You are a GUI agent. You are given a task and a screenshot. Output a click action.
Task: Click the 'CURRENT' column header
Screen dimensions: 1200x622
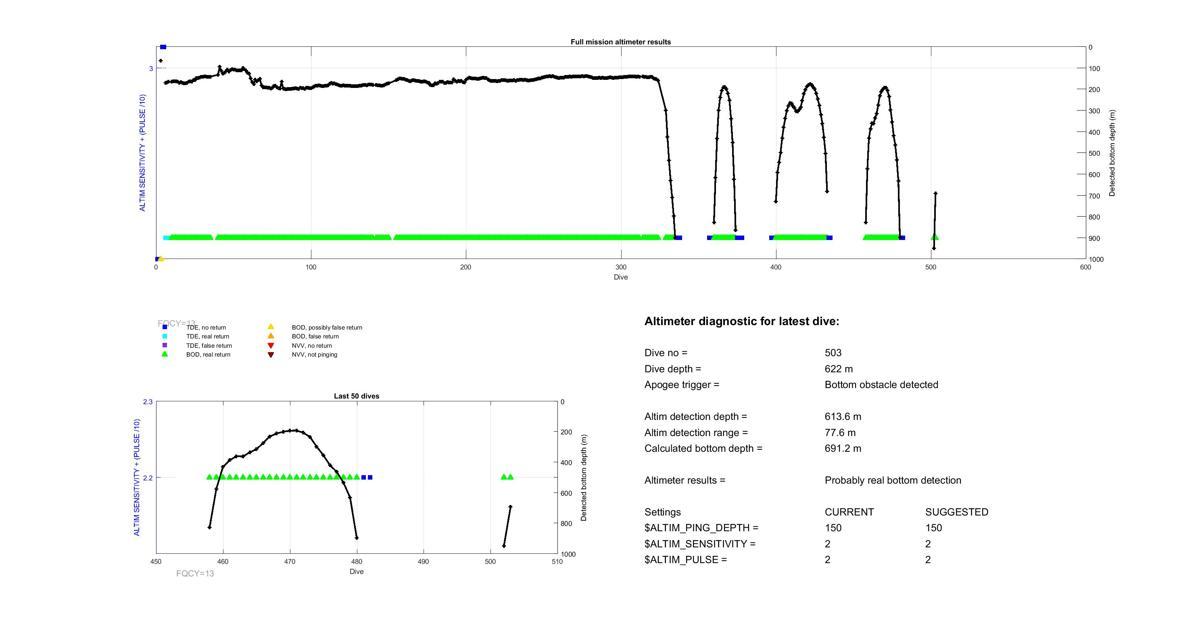[849, 512]
